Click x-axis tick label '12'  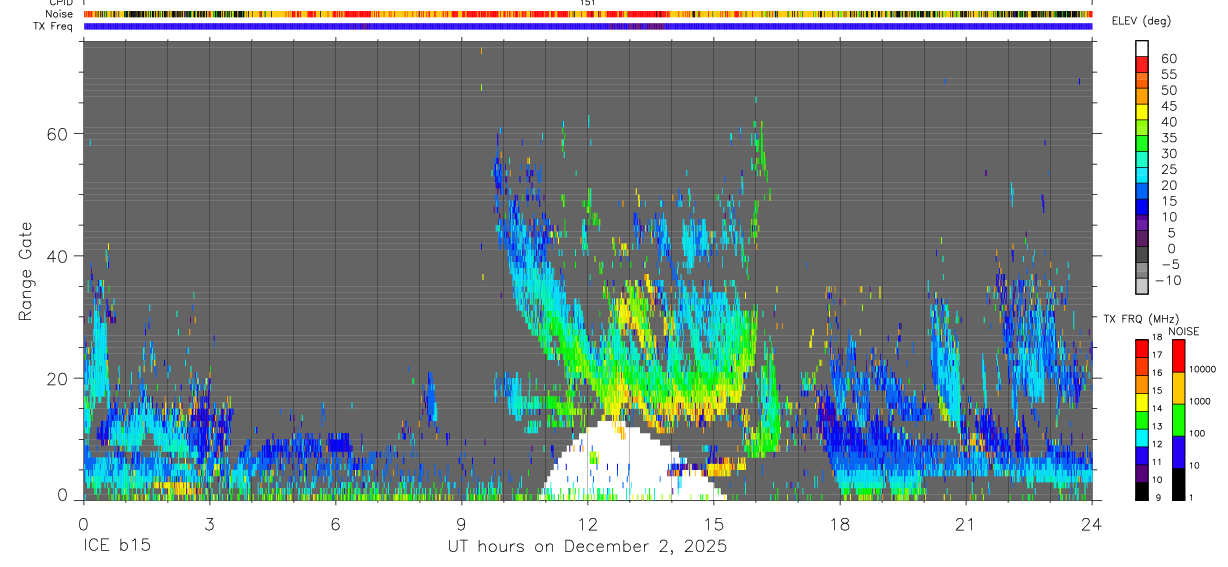(x=587, y=525)
